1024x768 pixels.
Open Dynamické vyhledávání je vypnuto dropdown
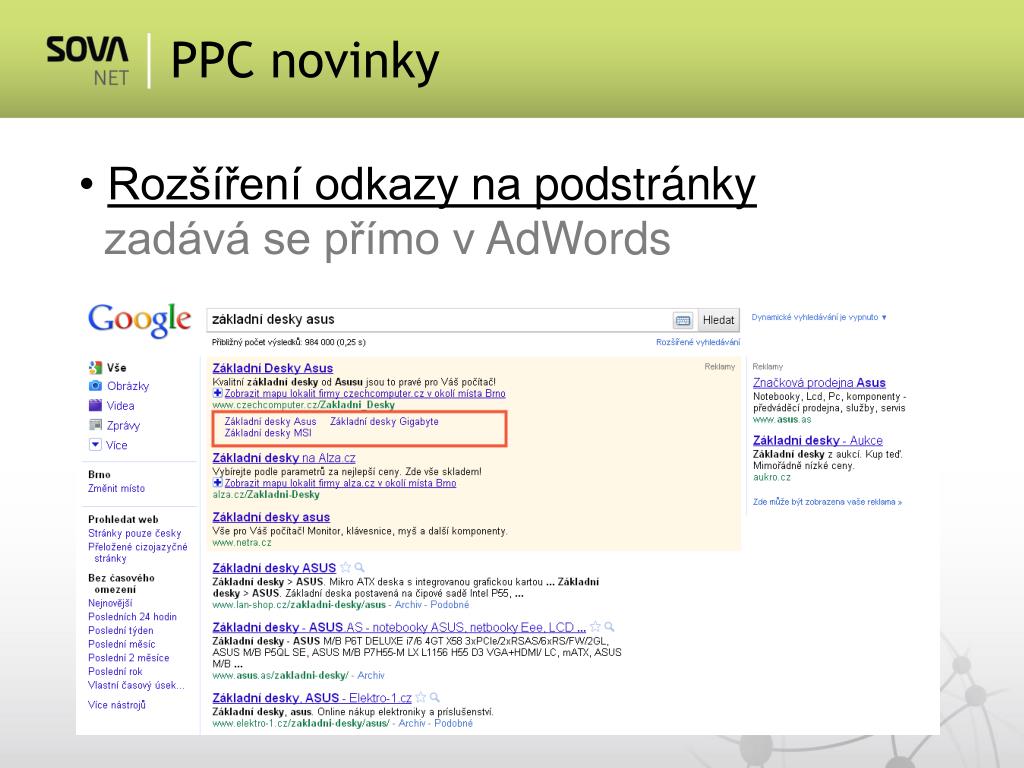click(819, 317)
